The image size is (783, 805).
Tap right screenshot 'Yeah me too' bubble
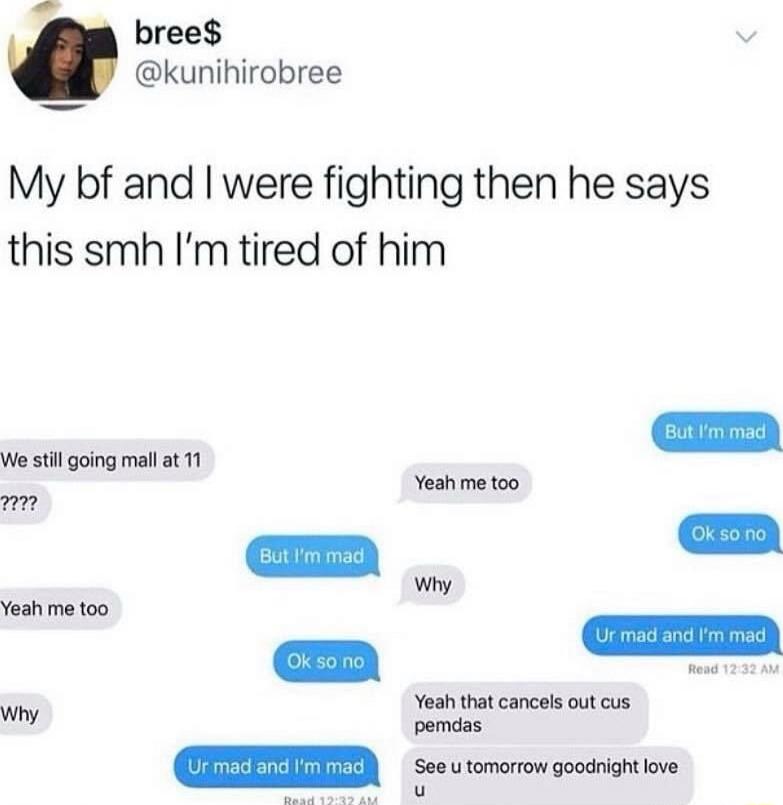pyautogui.click(x=465, y=483)
